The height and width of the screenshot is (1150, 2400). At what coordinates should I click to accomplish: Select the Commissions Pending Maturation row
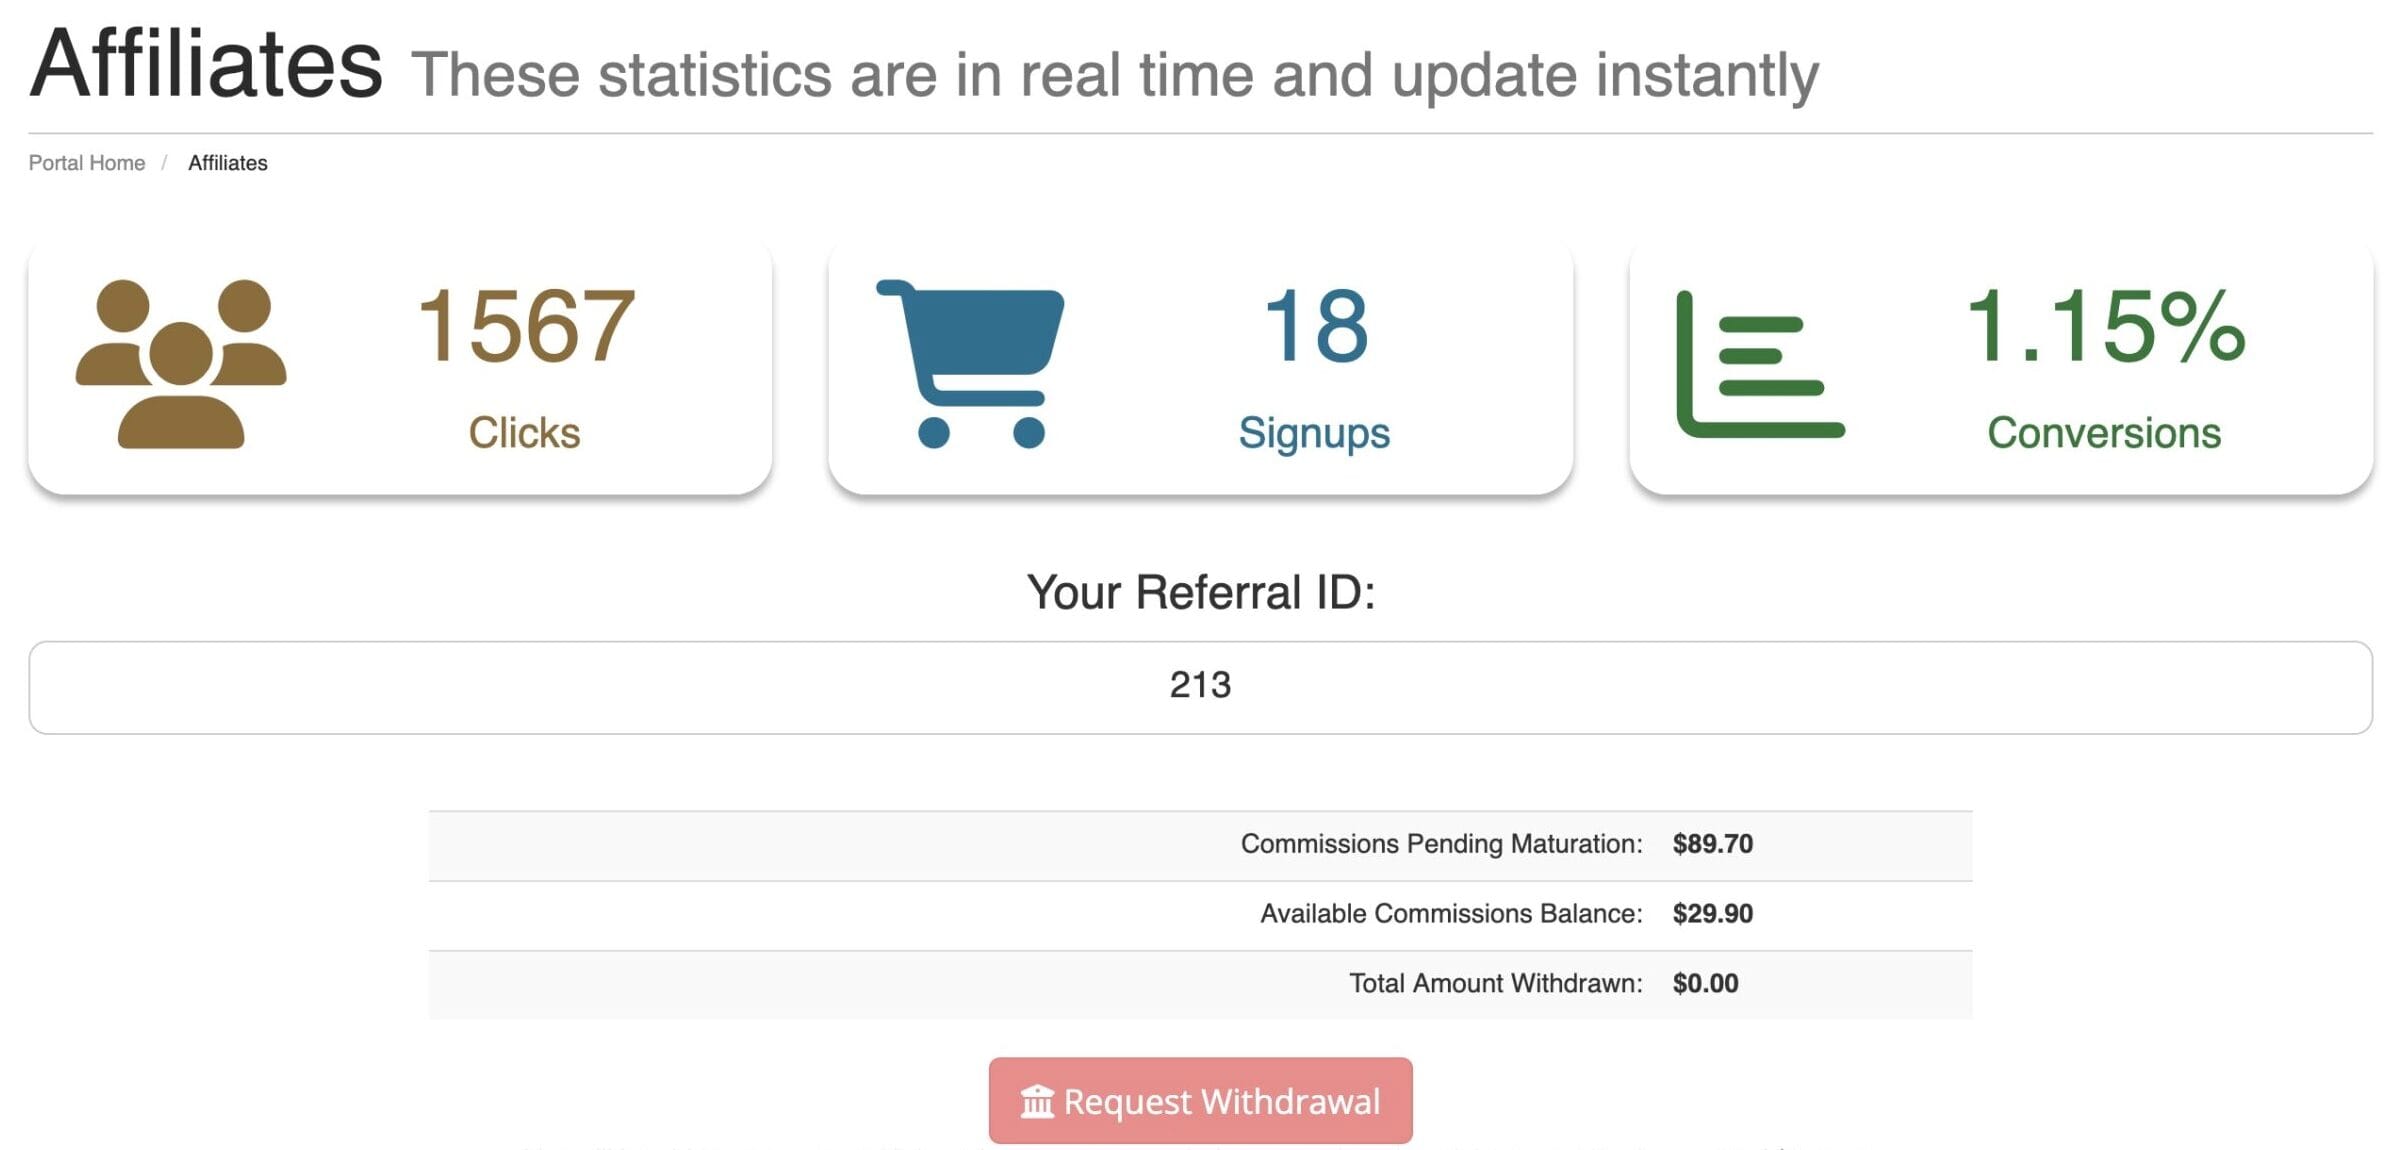[1200, 845]
